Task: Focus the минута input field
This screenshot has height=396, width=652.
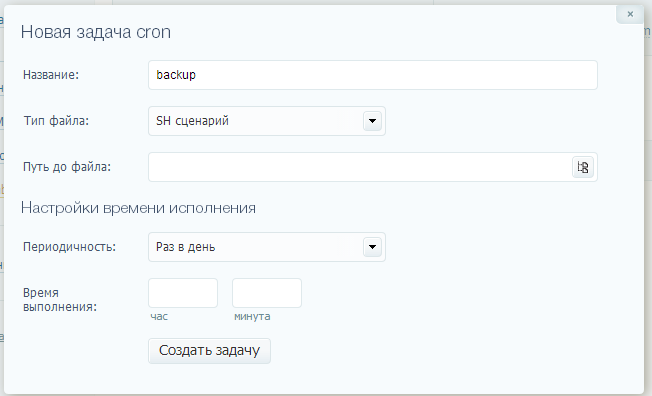Action: (267, 293)
